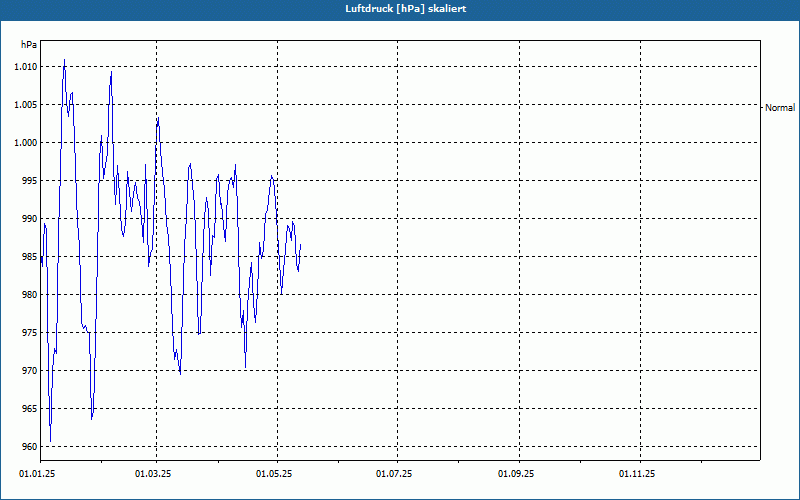Click the chart title 'Luftdruck [hPa] skaliert'
This screenshot has height=500, width=800.
406,9
